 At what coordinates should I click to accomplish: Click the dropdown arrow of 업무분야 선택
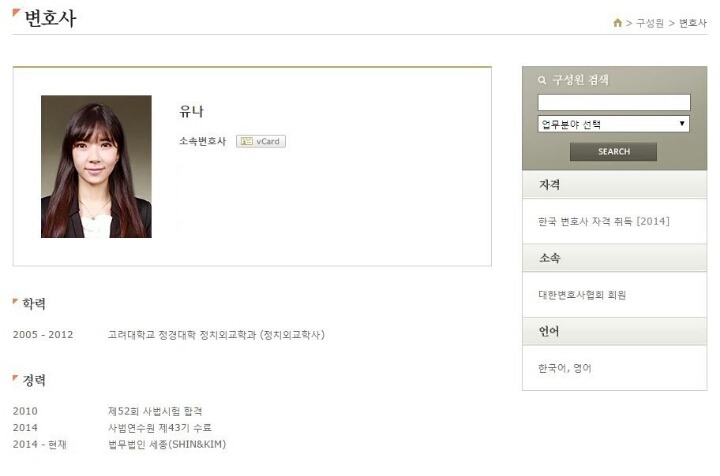point(682,123)
